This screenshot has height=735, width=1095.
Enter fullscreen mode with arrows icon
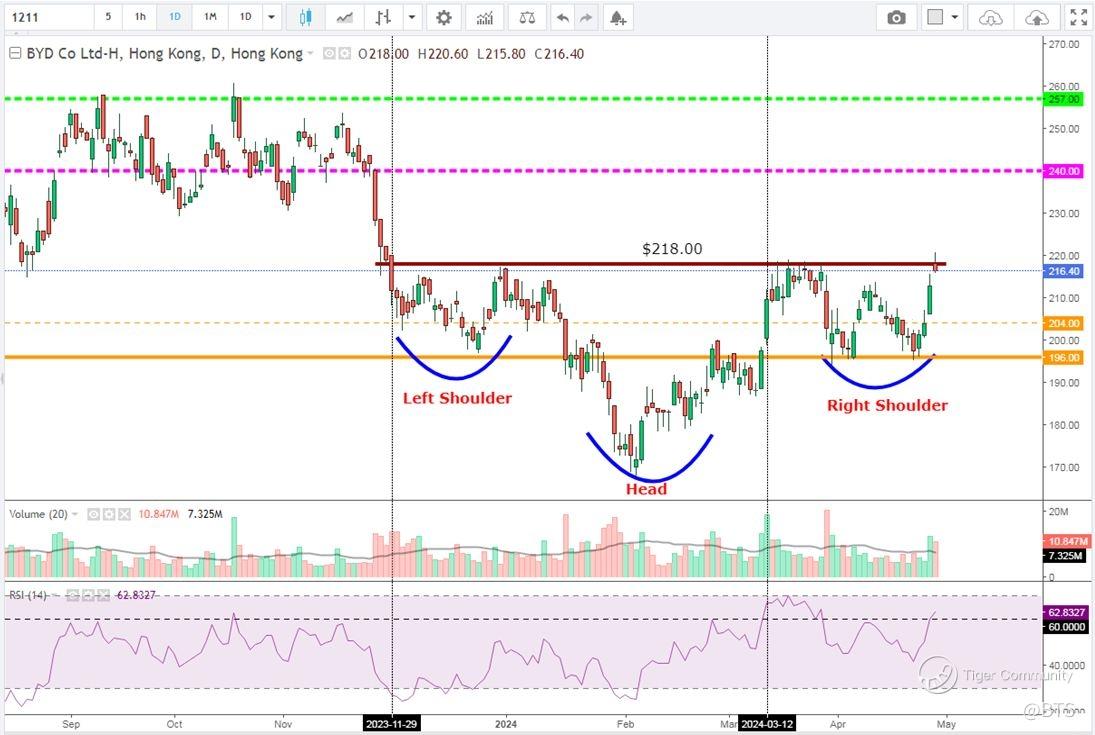tap(1079, 17)
